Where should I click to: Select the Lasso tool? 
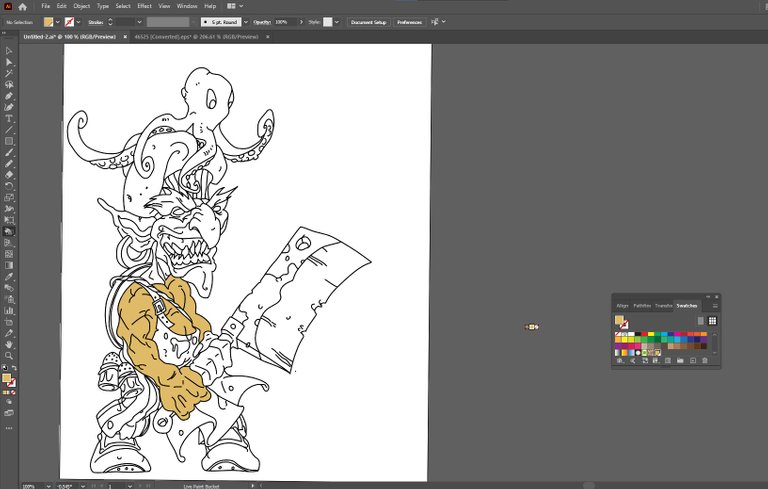click(9, 85)
